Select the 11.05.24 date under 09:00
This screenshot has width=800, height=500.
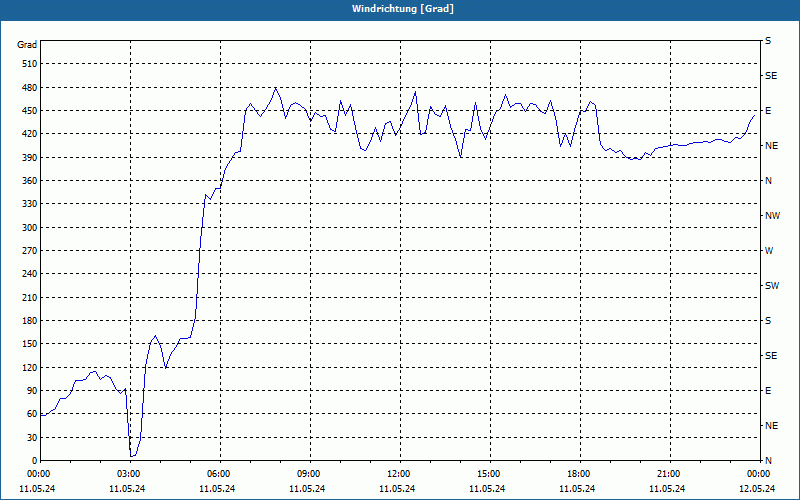click(x=307, y=488)
